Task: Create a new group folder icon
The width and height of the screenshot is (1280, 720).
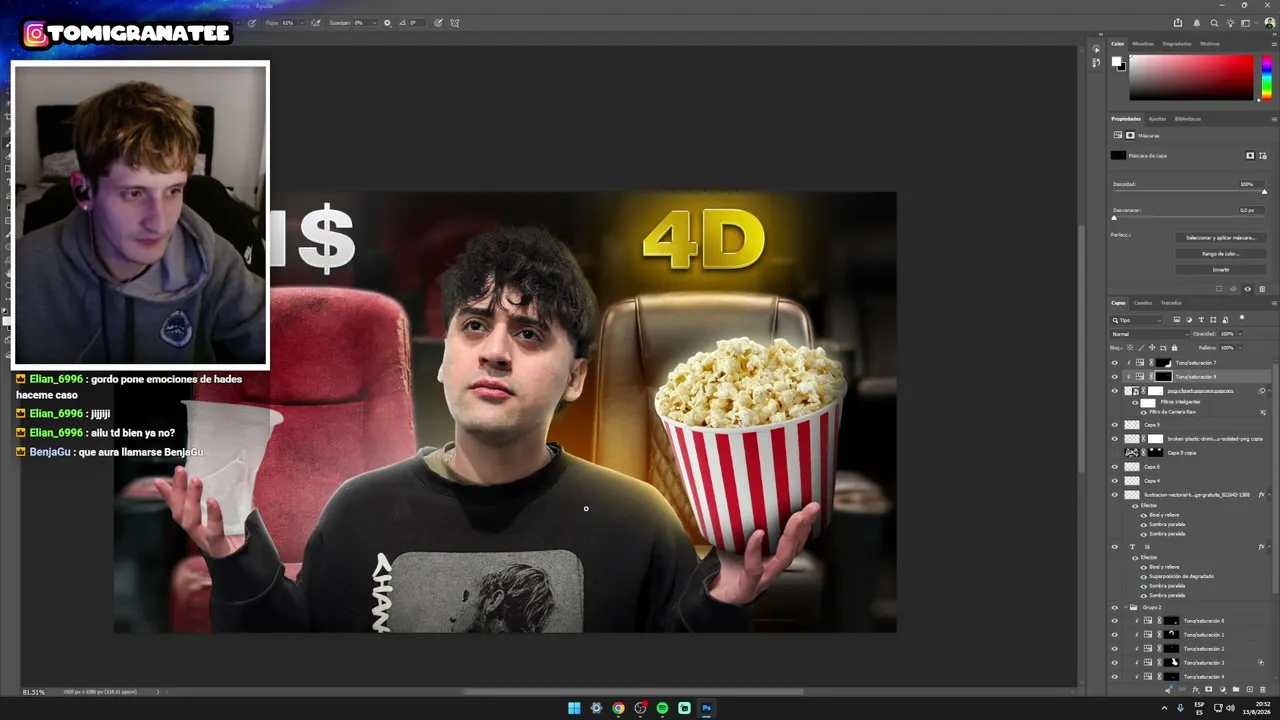Action: tap(1235, 690)
